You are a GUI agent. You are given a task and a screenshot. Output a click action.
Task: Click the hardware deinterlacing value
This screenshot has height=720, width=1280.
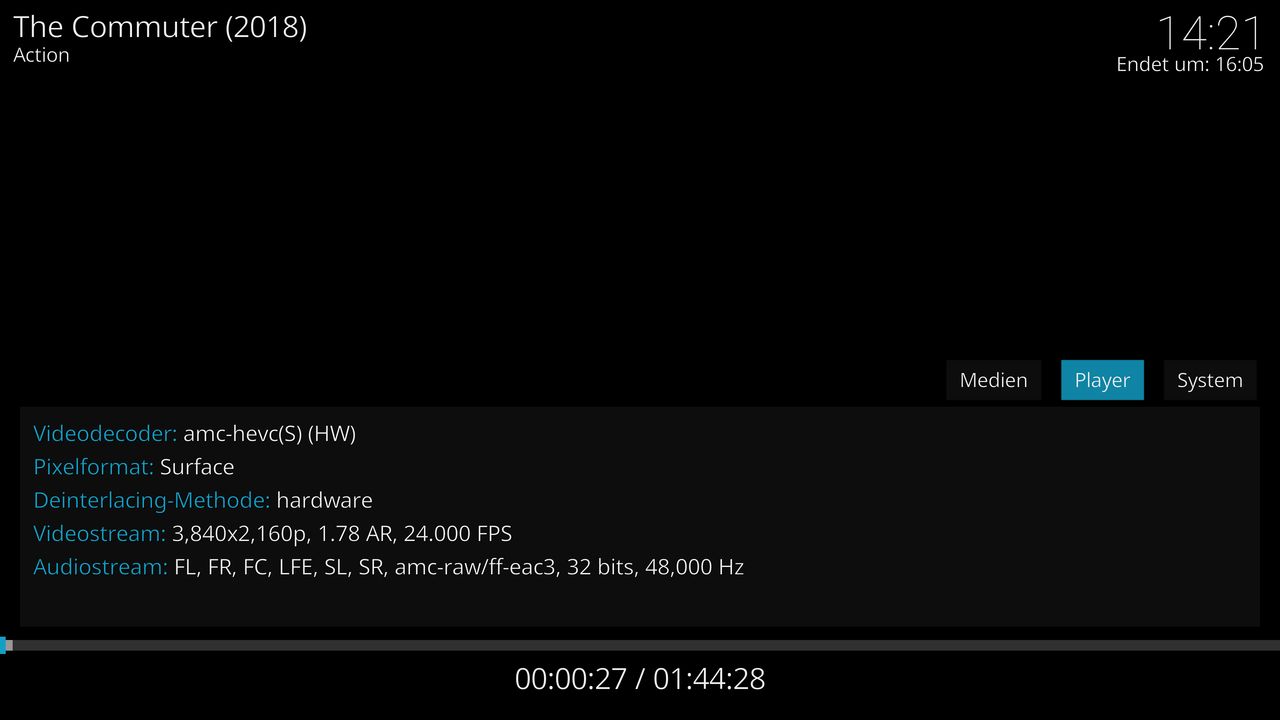(324, 500)
